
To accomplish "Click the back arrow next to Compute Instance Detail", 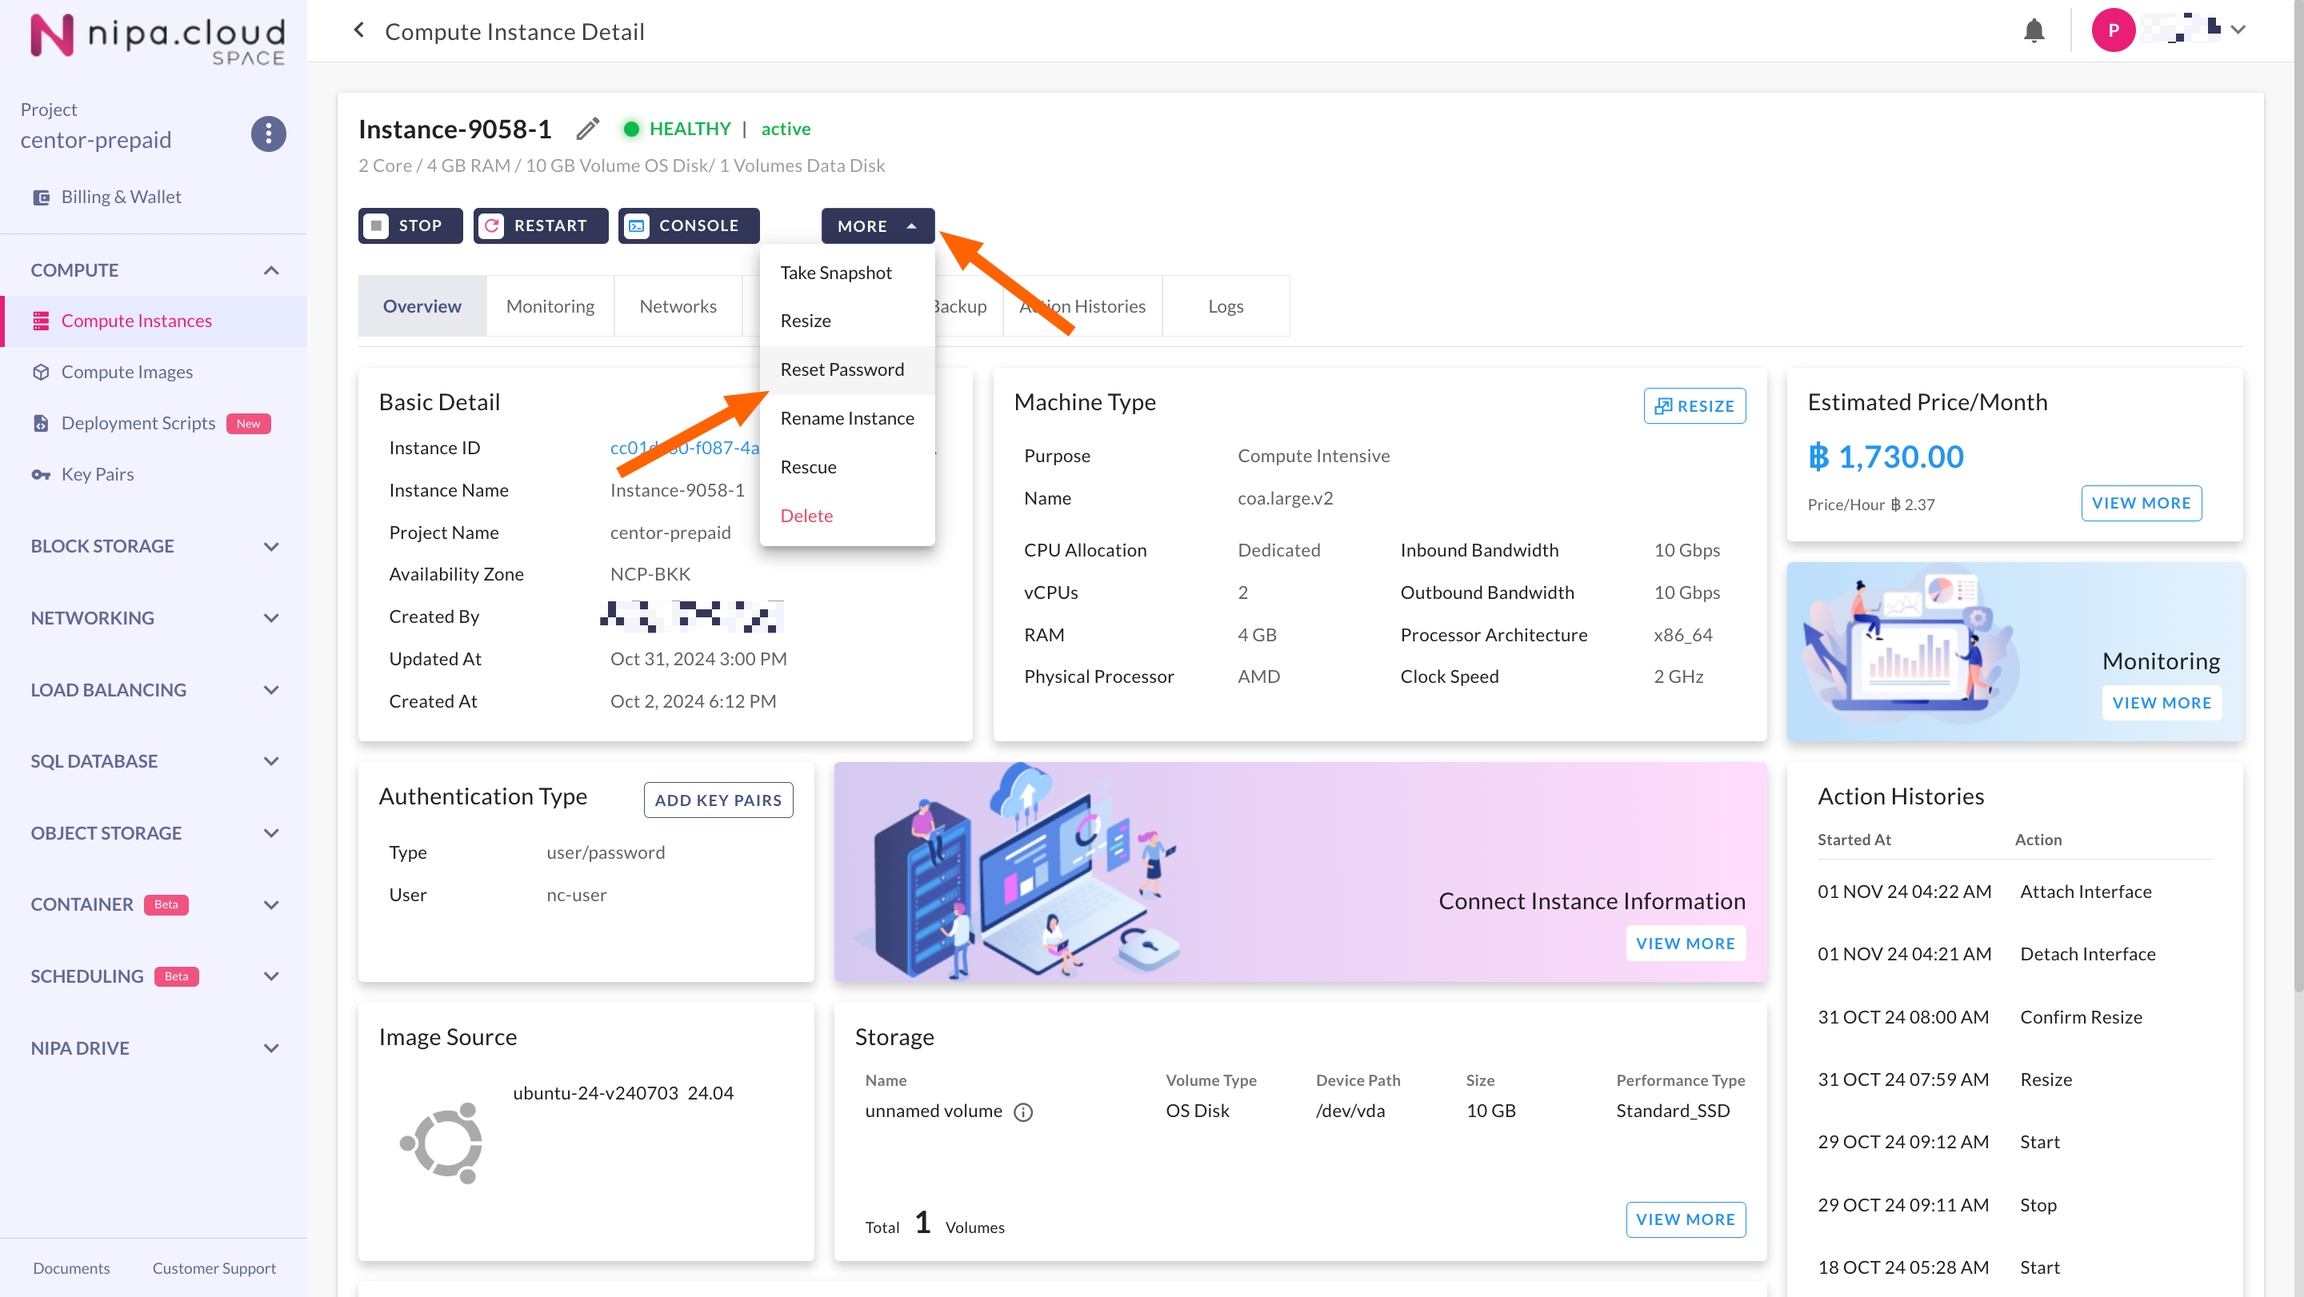I will coord(359,31).
